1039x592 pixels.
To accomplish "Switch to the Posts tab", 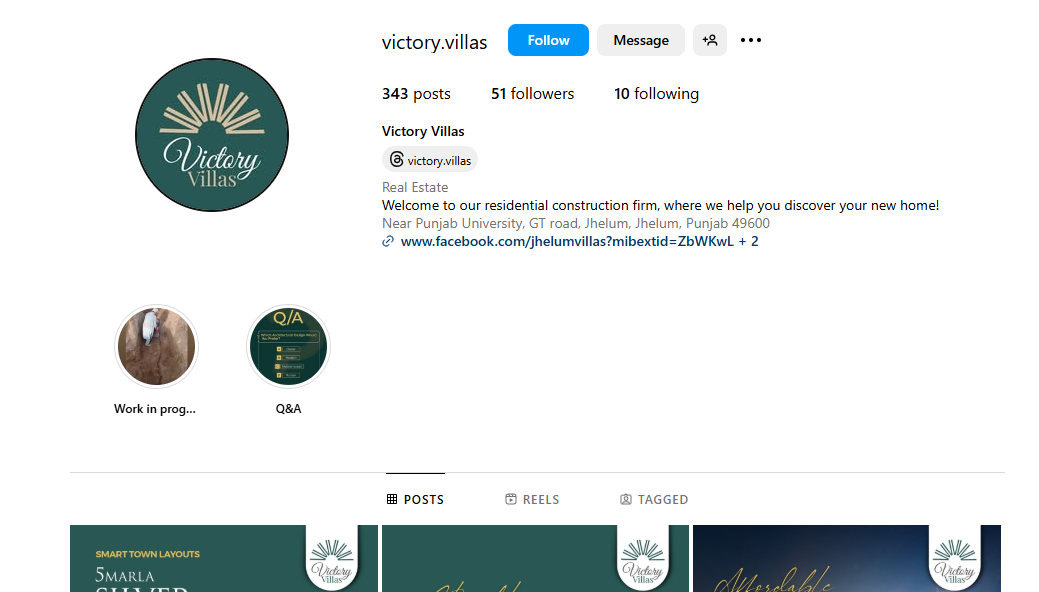I will (415, 499).
